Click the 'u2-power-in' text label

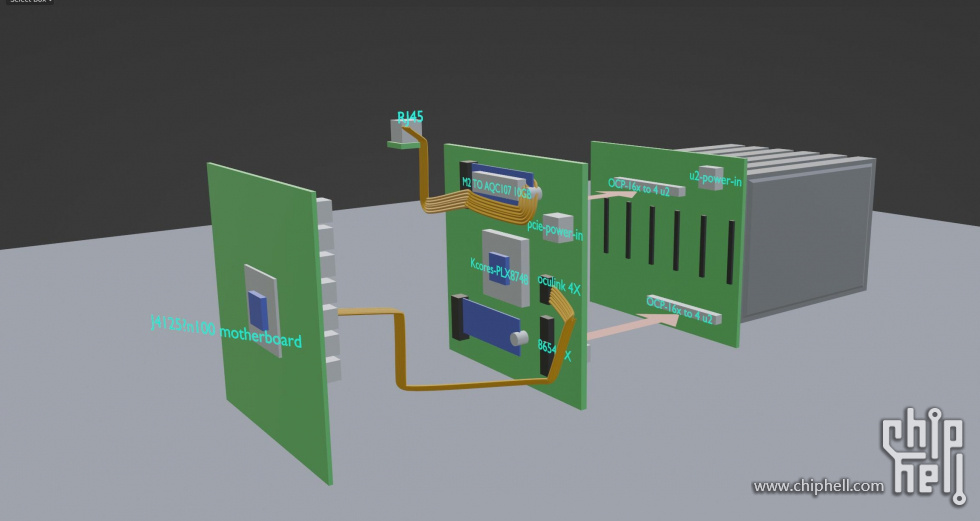(x=716, y=179)
